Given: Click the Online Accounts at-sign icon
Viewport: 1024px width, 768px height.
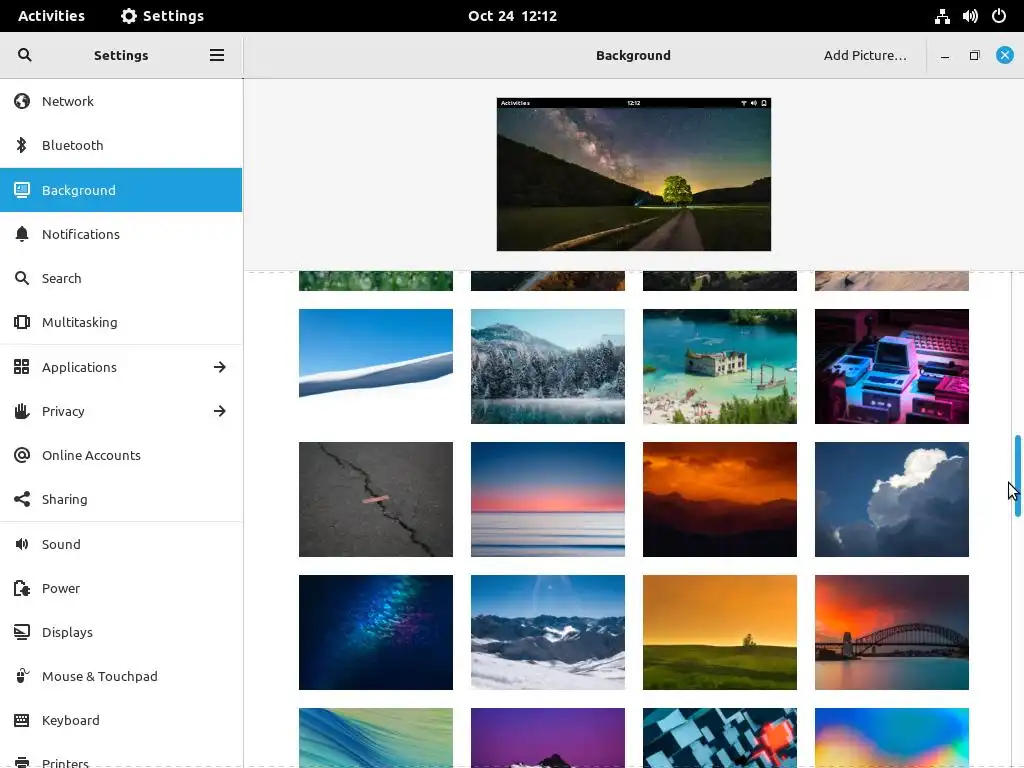Looking at the screenshot, I should pyautogui.click(x=22, y=455).
